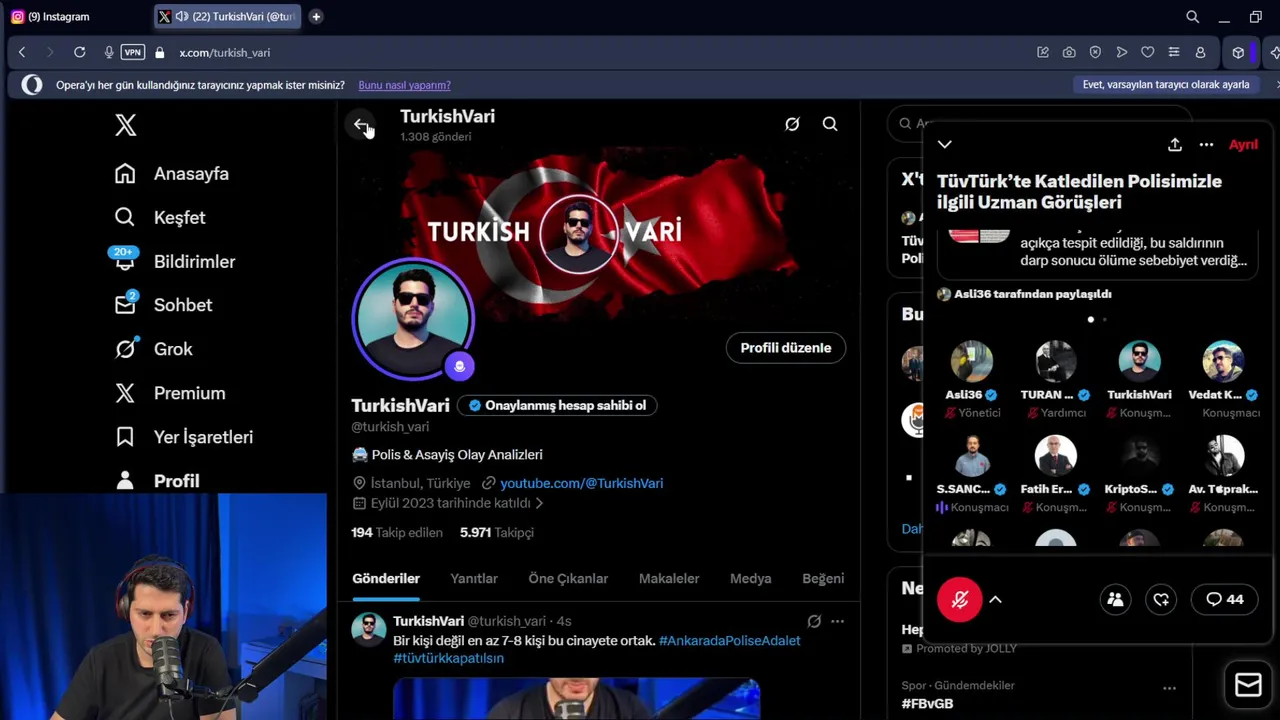Select TurkishVari speaker avatar in Space

pyautogui.click(x=1139, y=362)
